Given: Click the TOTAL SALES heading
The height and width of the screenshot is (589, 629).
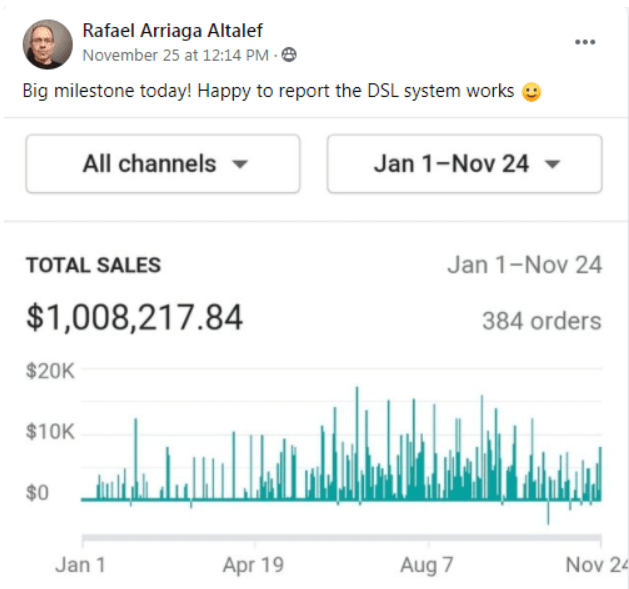Looking at the screenshot, I should 93,266.
